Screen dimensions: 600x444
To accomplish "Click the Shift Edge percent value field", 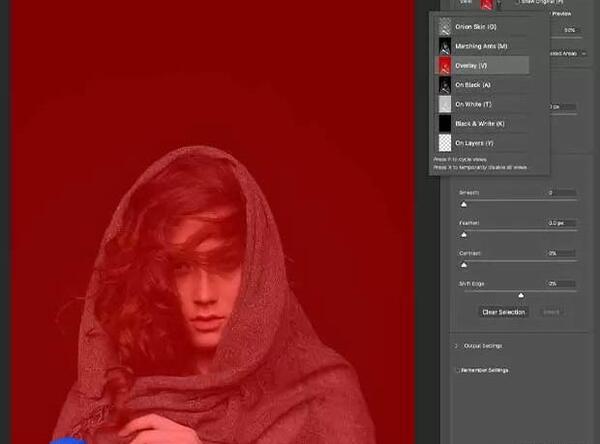I will (x=561, y=284).
